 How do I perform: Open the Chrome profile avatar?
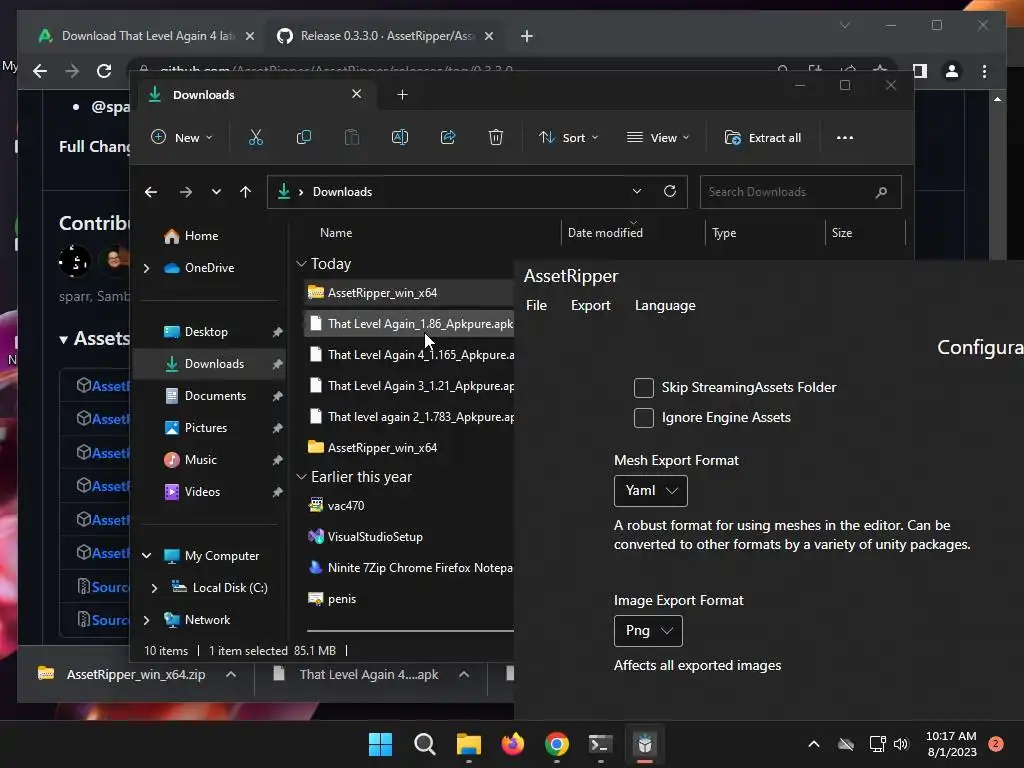tap(952, 71)
